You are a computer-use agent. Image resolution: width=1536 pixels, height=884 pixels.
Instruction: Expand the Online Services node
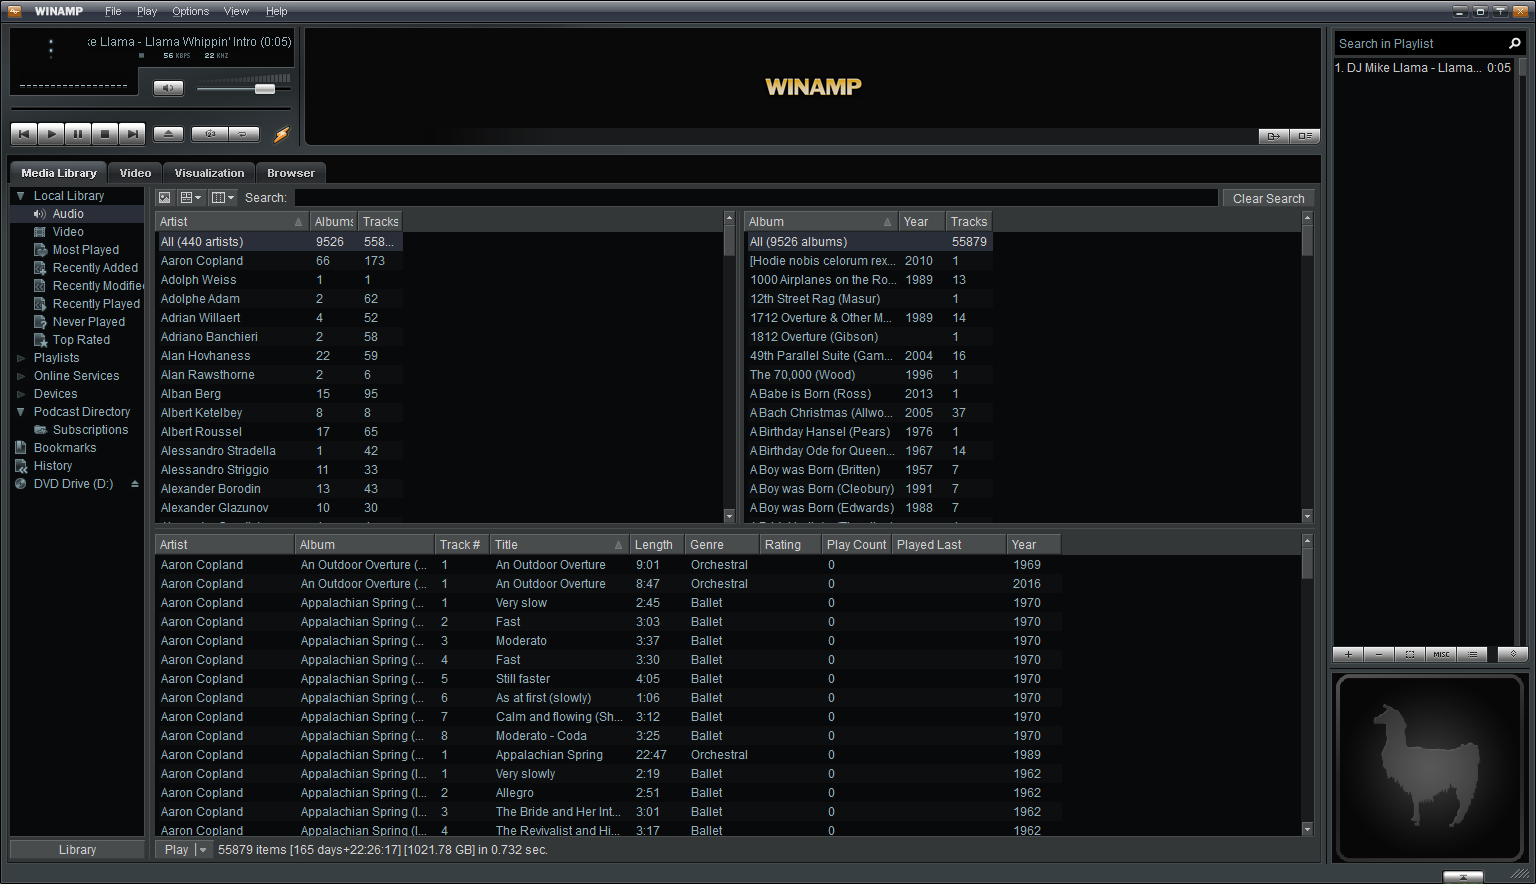click(x=20, y=376)
